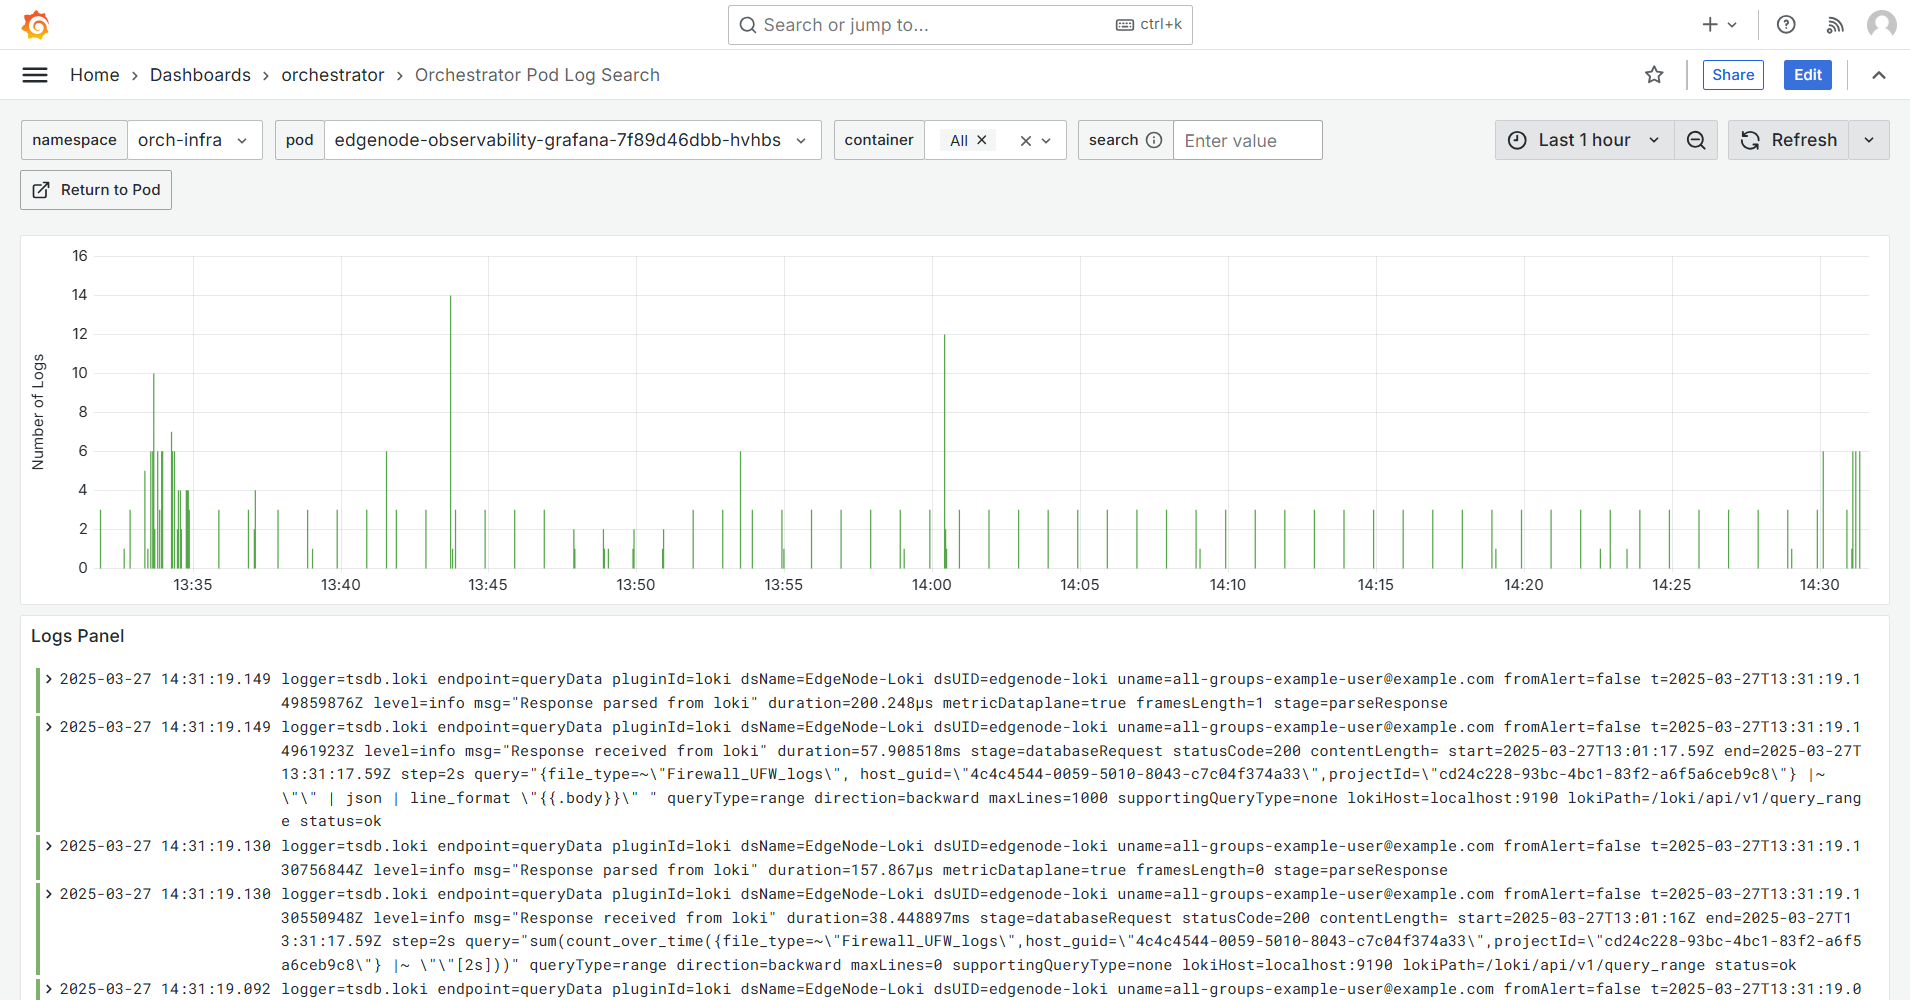Remove the 'All' container tag
This screenshot has height=1000, width=1910.
(x=982, y=140)
